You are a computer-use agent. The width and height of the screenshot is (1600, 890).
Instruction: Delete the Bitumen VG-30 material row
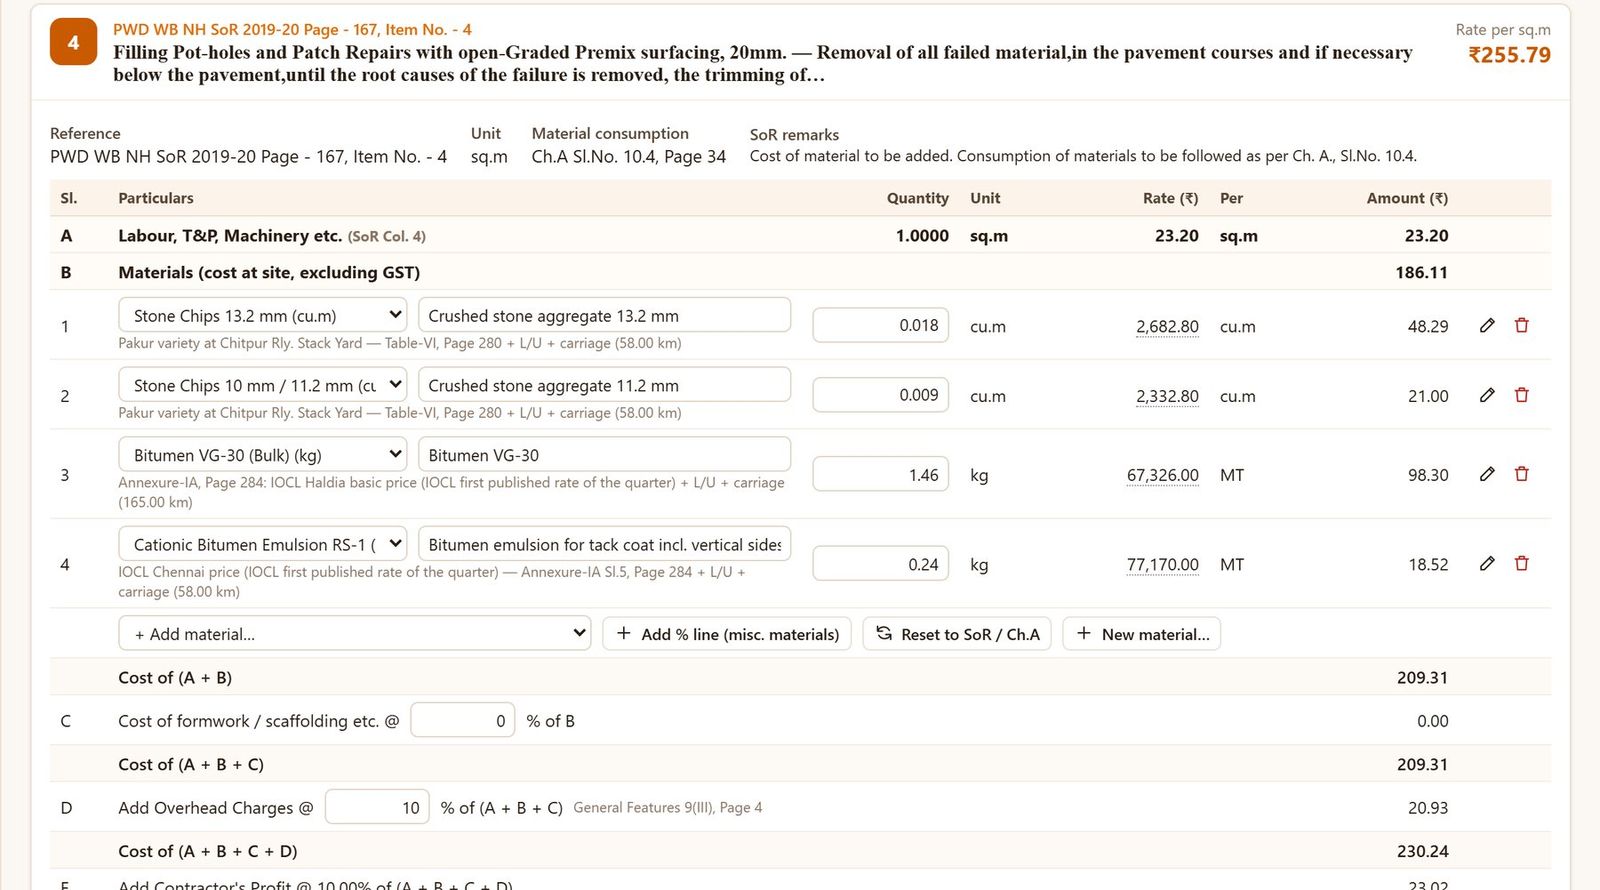1522,474
